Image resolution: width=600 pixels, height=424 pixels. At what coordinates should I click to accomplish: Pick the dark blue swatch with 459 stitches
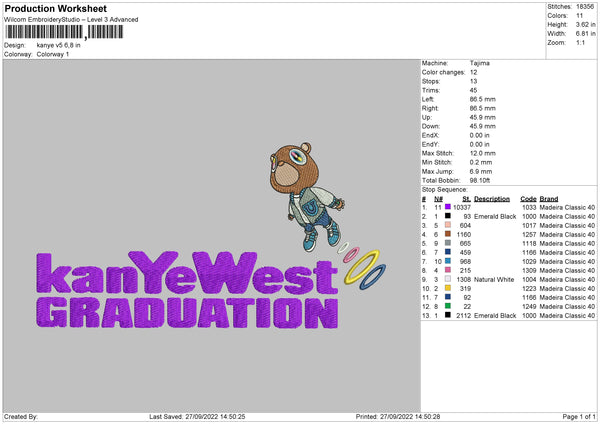448,252
